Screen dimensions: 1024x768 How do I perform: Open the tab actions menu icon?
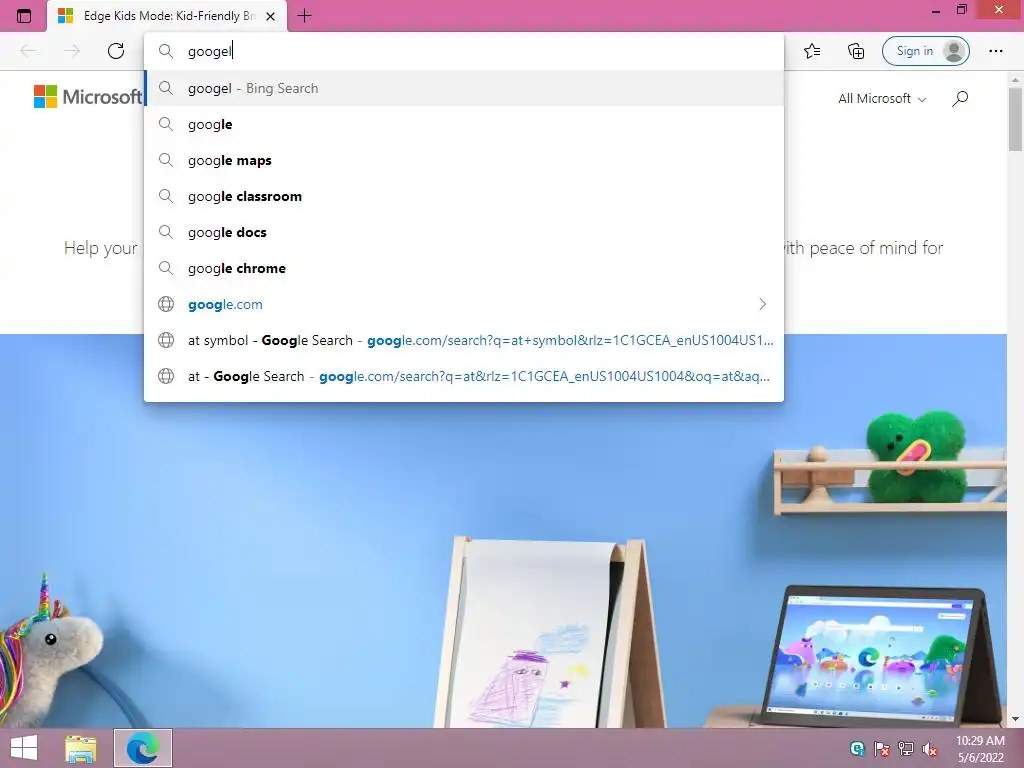24,16
